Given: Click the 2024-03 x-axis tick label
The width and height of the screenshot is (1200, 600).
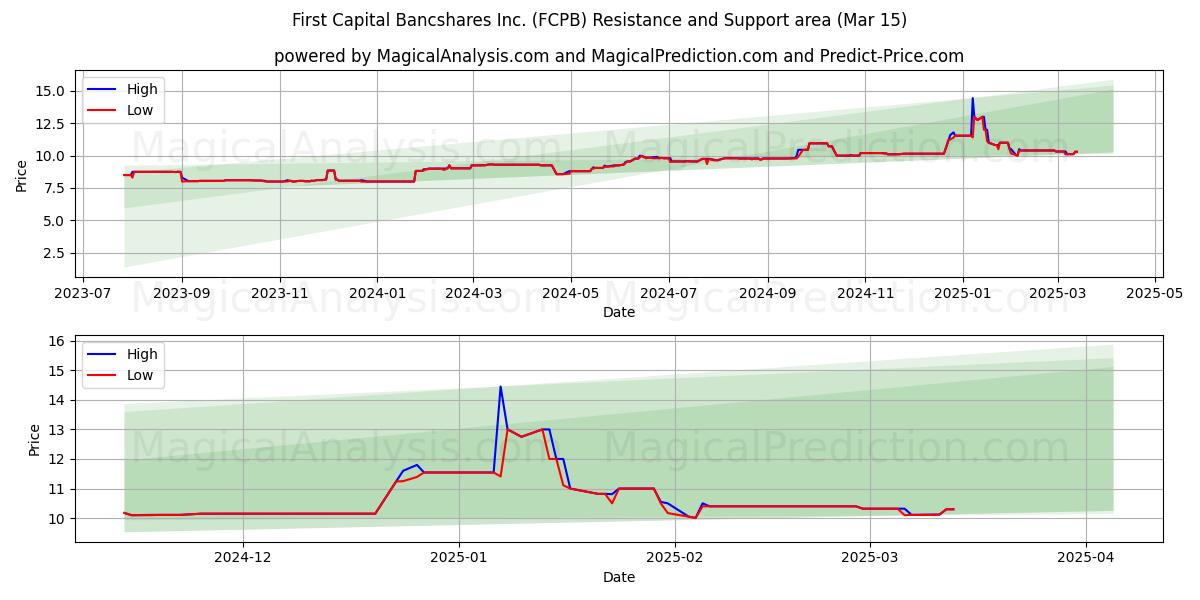Looking at the screenshot, I should pos(473,294).
